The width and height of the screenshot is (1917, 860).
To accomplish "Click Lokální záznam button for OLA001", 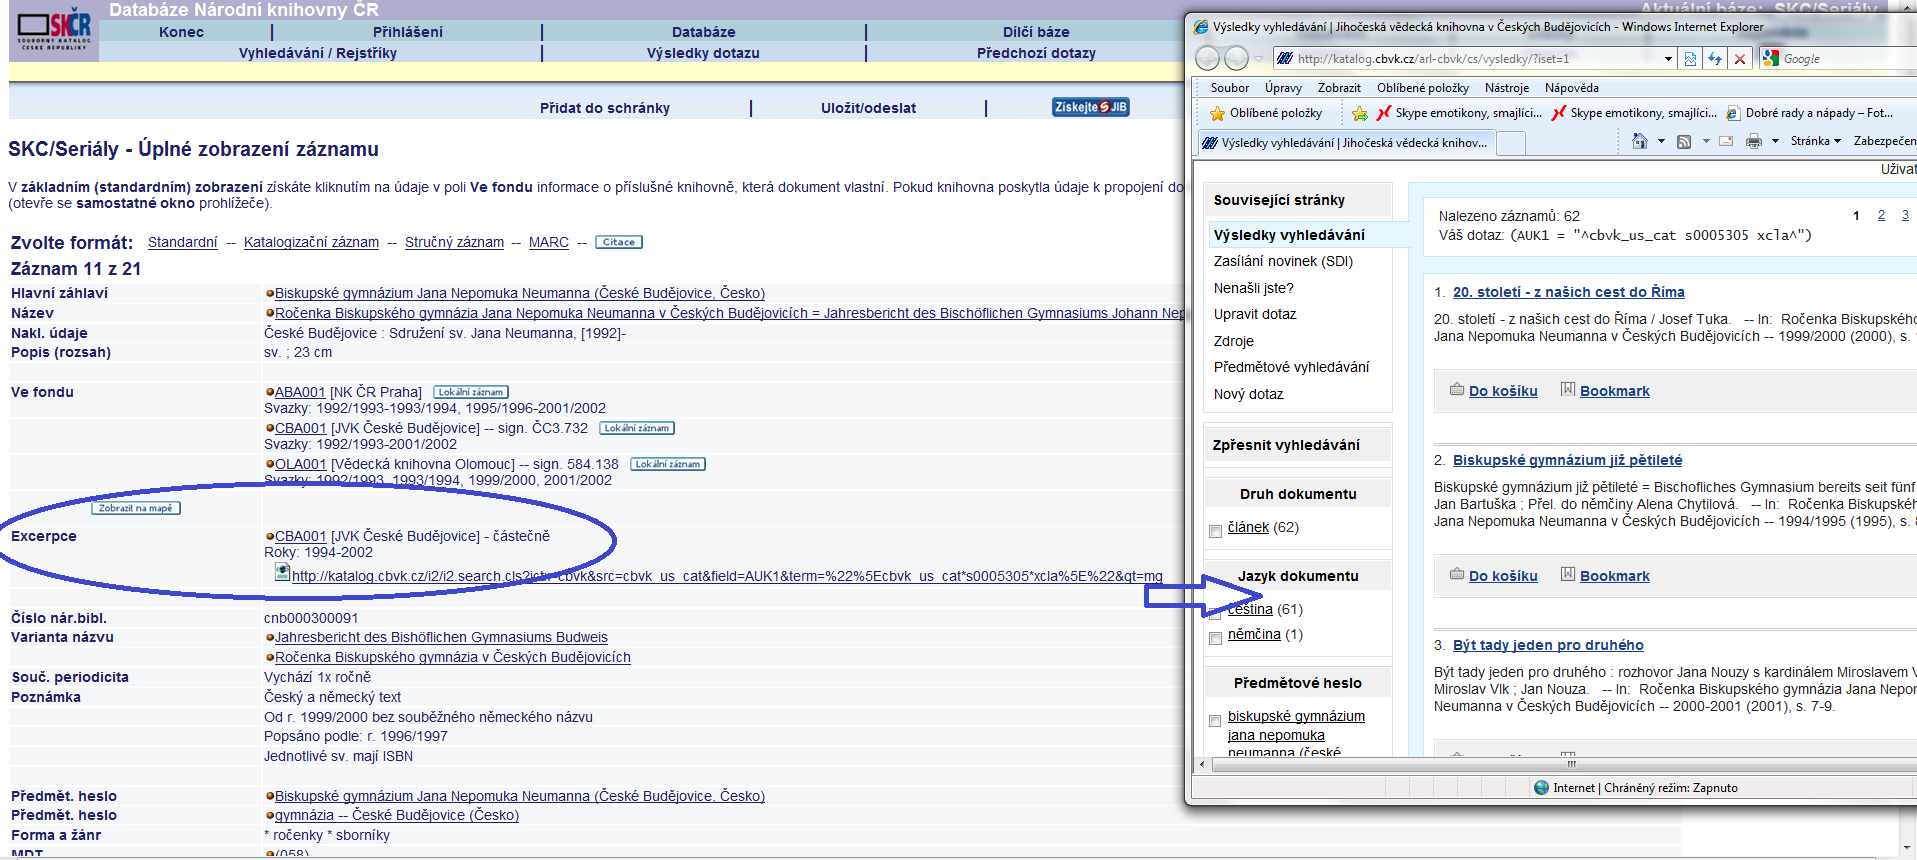I will coord(668,464).
